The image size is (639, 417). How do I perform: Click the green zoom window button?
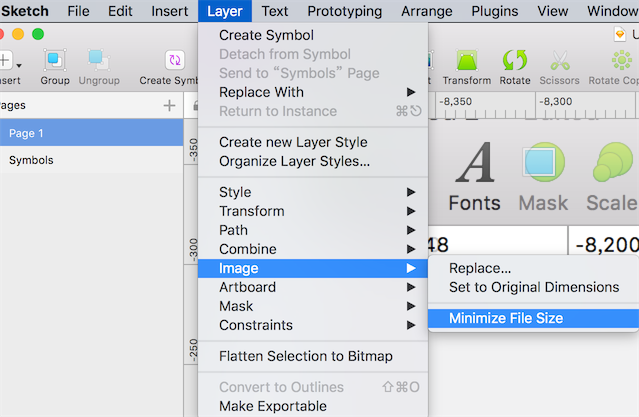pos(38,34)
